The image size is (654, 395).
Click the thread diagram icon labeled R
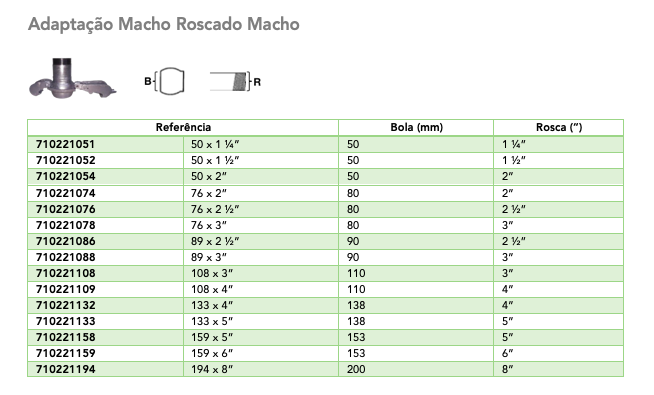pos(235,81)
